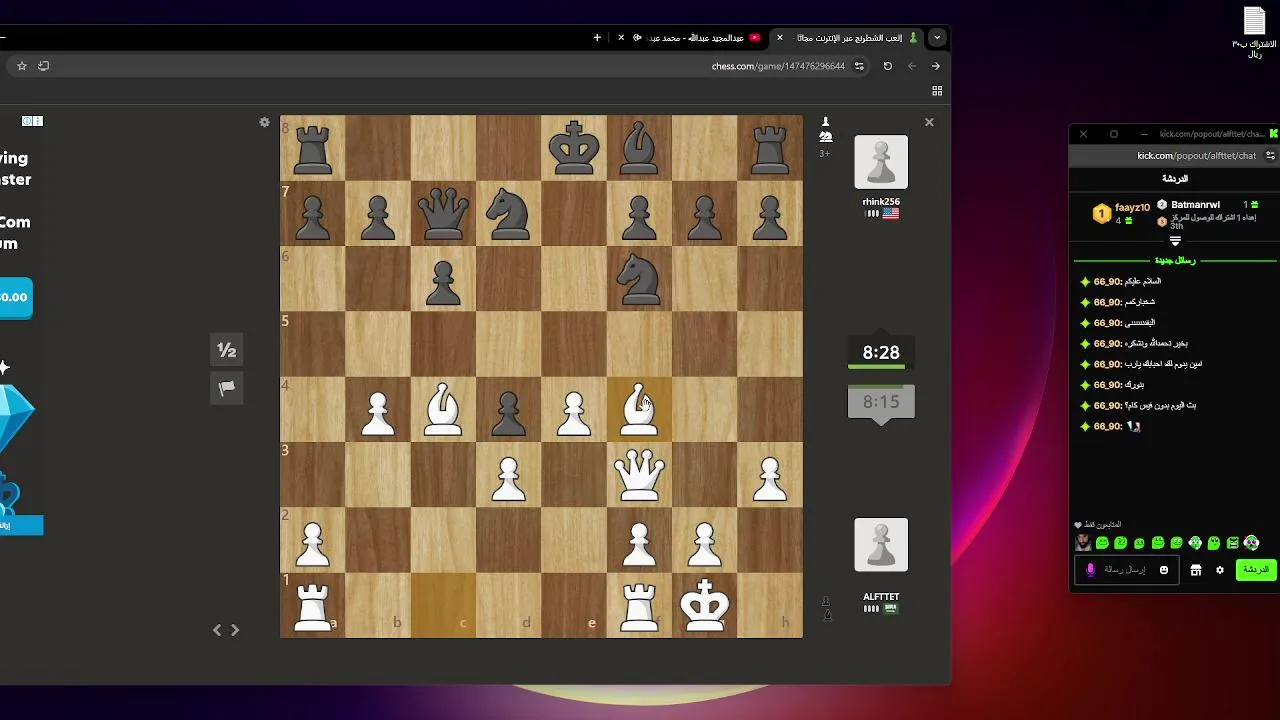Bookmark page with the star icon
The width and height of the screenshot is (1280, 720).
22,66
